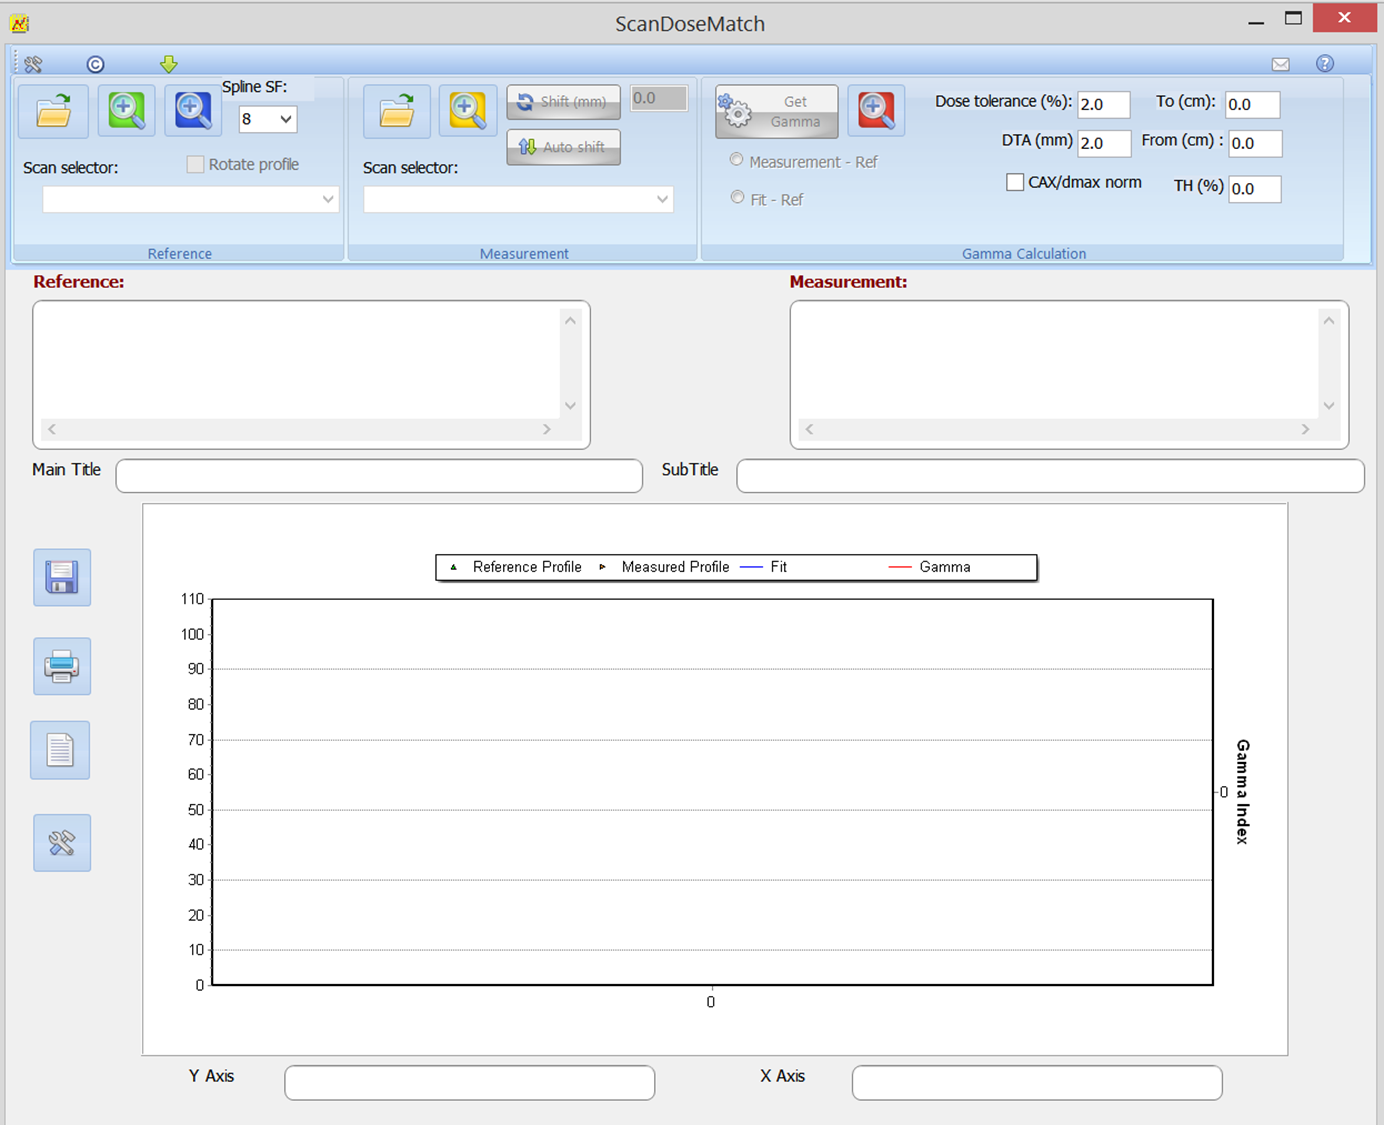The height and width of the screenshot is (1125, 1384).
Task: Enable the CAX/dmax norm checkbox
Action: click(x=1015, y=182)
